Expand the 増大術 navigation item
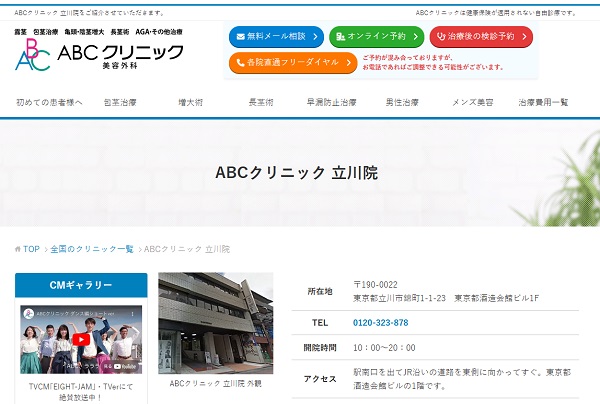The height and width of the screenshot is (404, 600). (190, 103)
